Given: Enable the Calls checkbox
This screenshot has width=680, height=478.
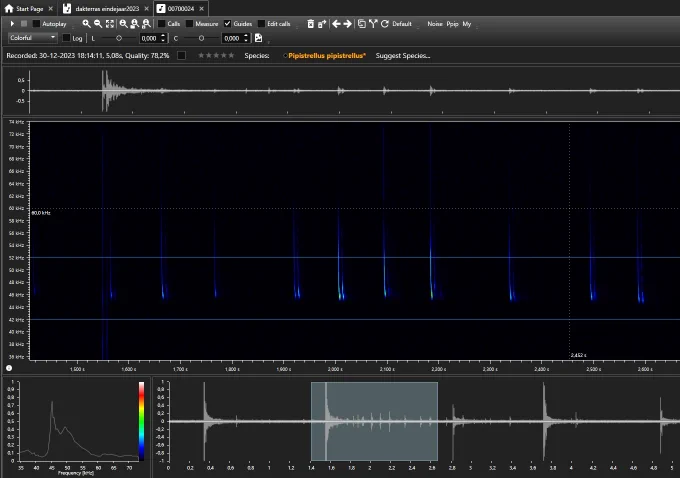Looking at the screenshot, I should 162,23.
